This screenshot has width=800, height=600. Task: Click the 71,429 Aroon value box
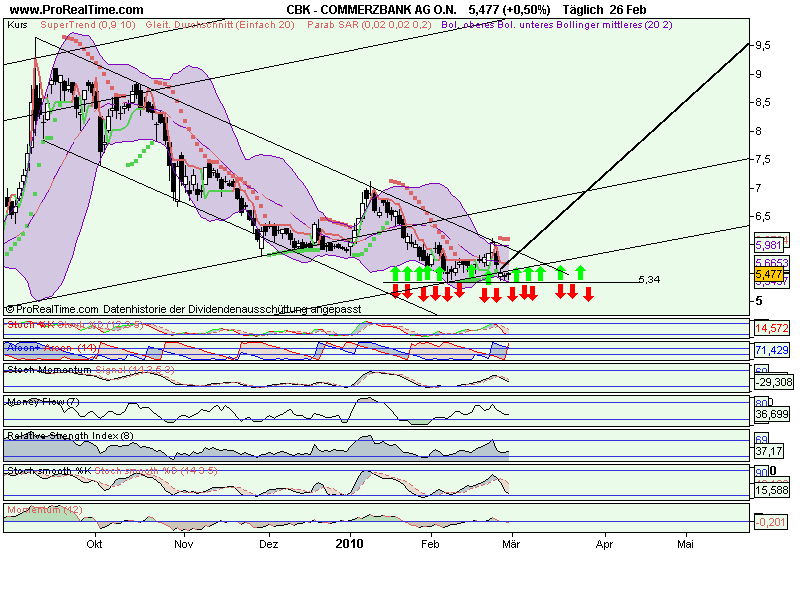click(x=771, y=351)
